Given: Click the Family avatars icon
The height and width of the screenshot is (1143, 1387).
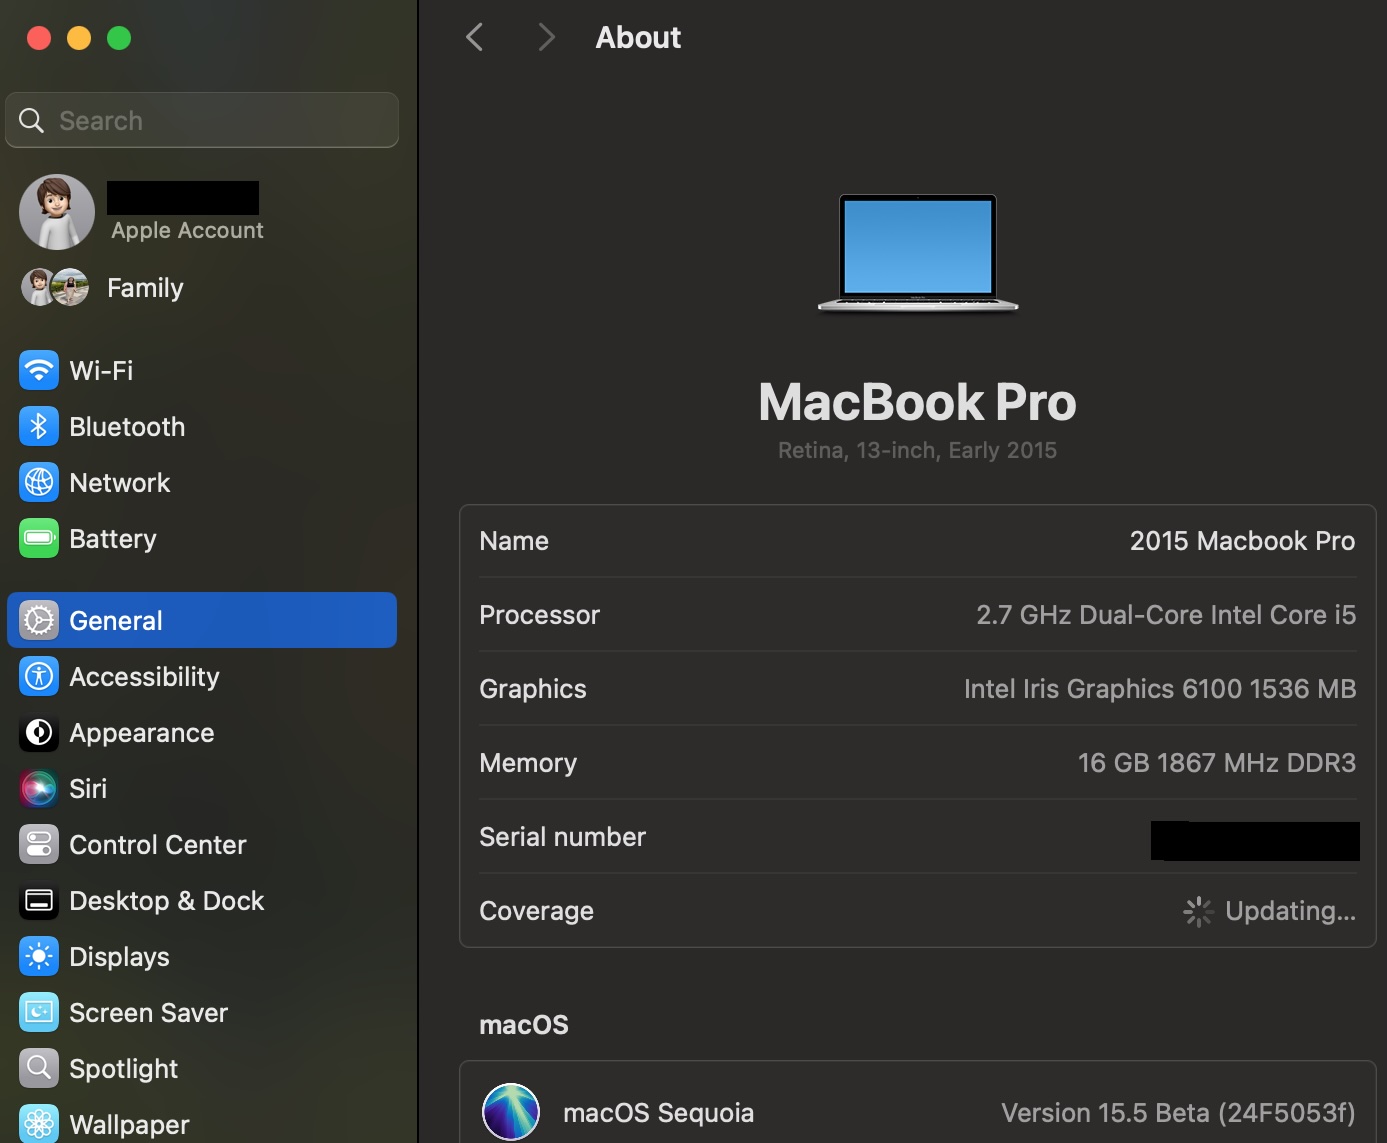Looking at the screenshot, I should tap(55, 287).
